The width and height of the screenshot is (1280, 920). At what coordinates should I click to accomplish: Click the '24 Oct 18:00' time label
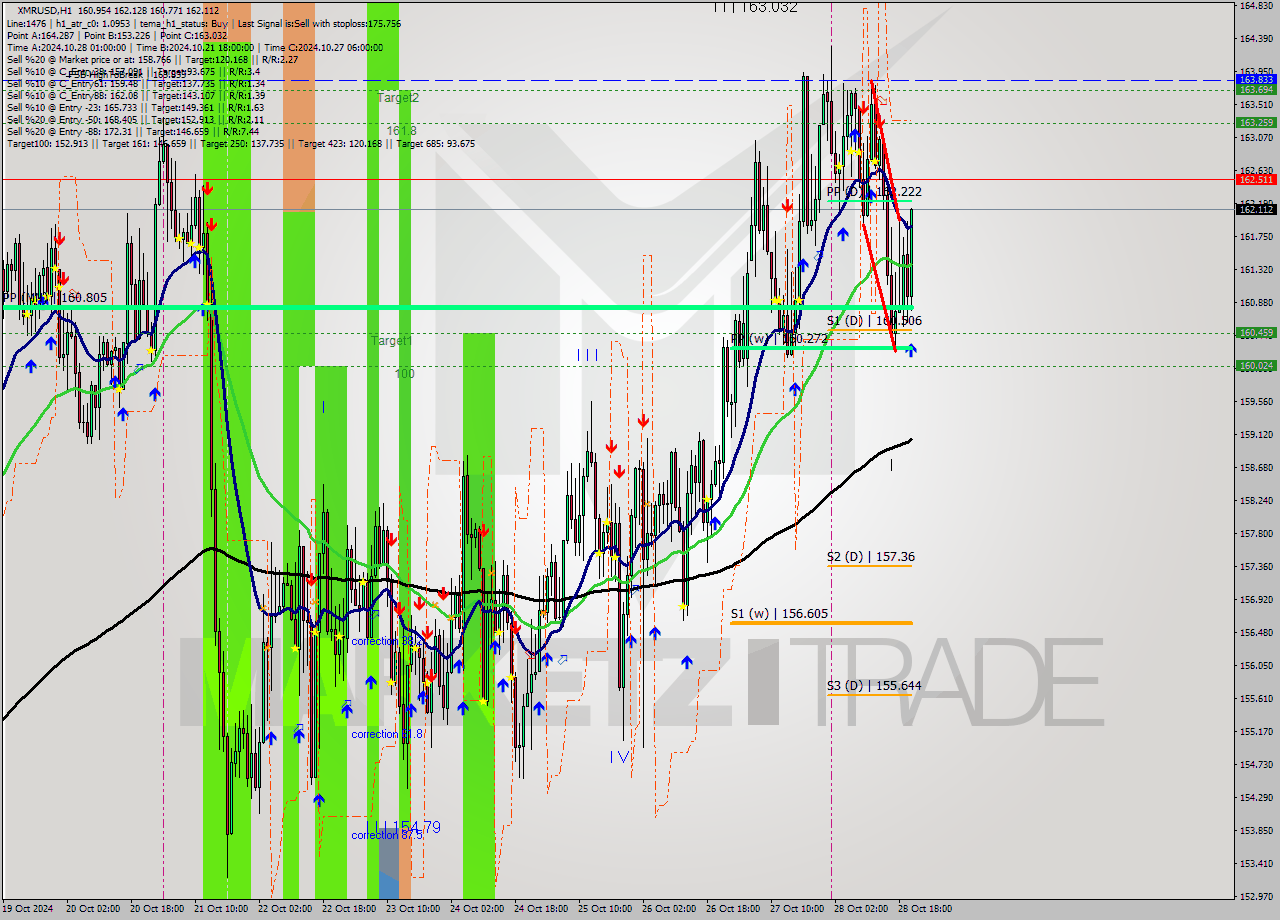[540, 909]
